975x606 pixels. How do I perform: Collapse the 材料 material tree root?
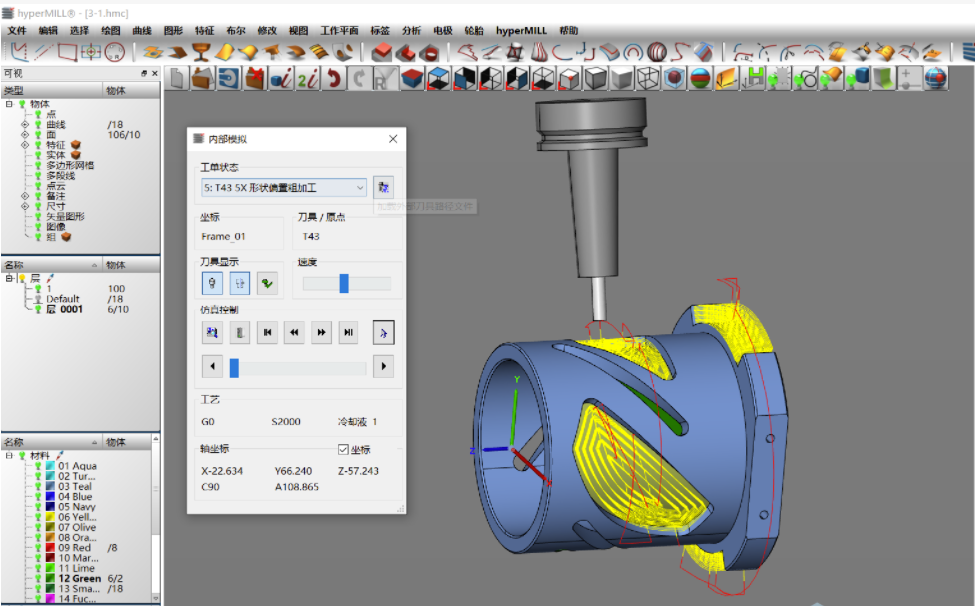click(9, 456)
